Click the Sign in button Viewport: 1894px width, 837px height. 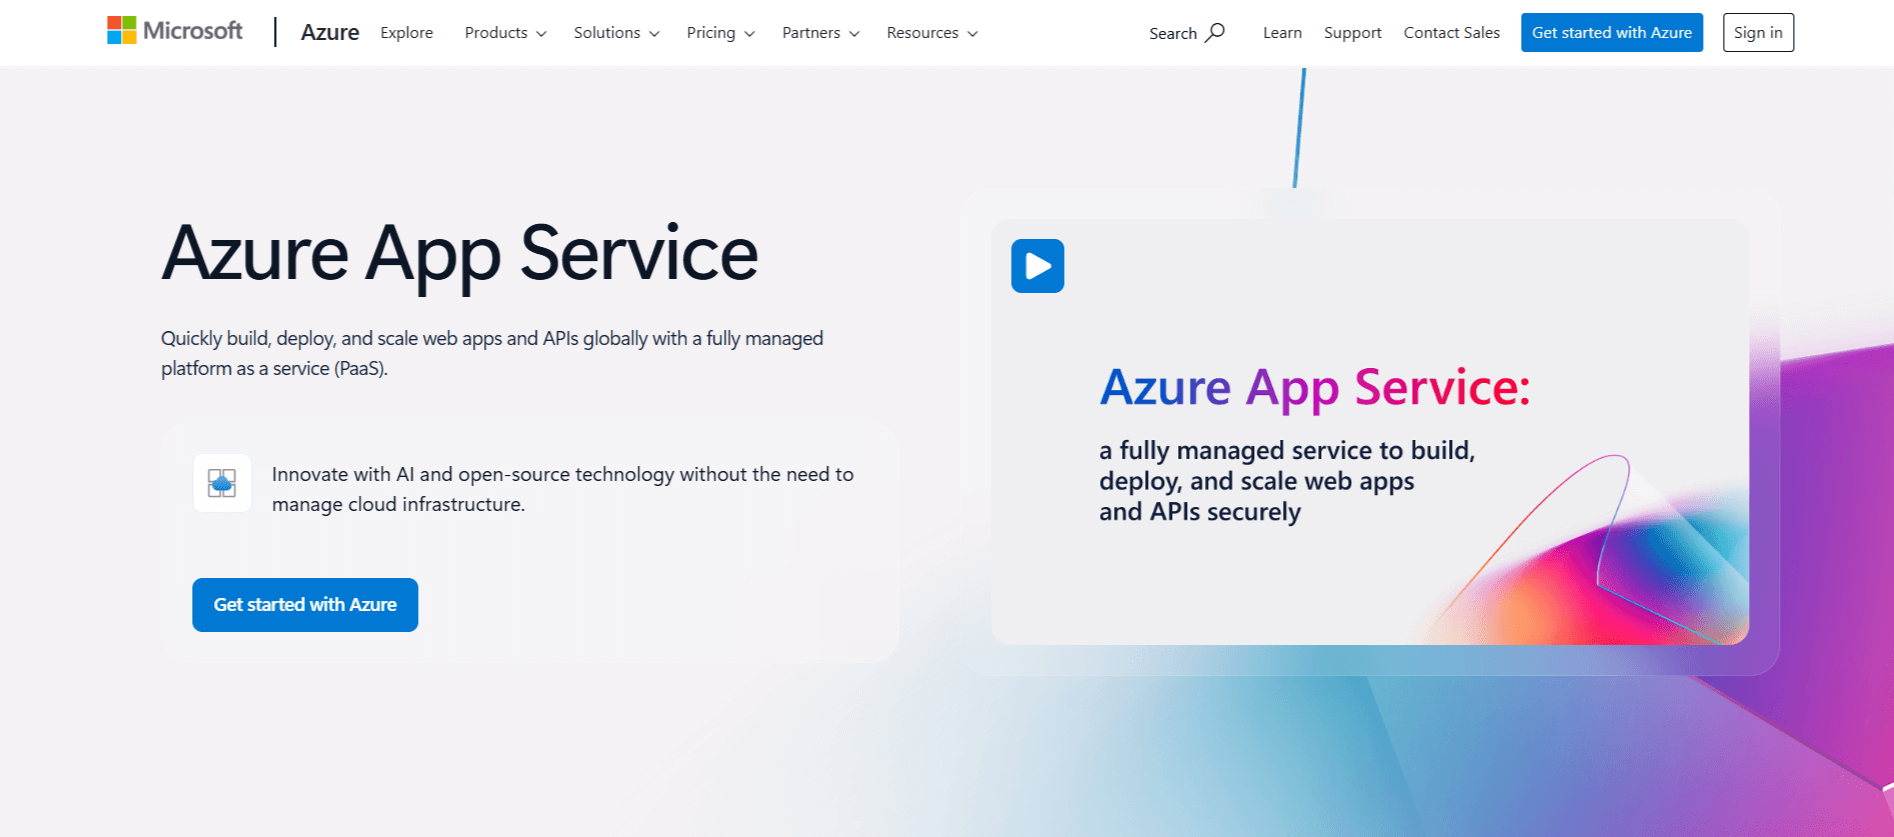point(1758,33)
